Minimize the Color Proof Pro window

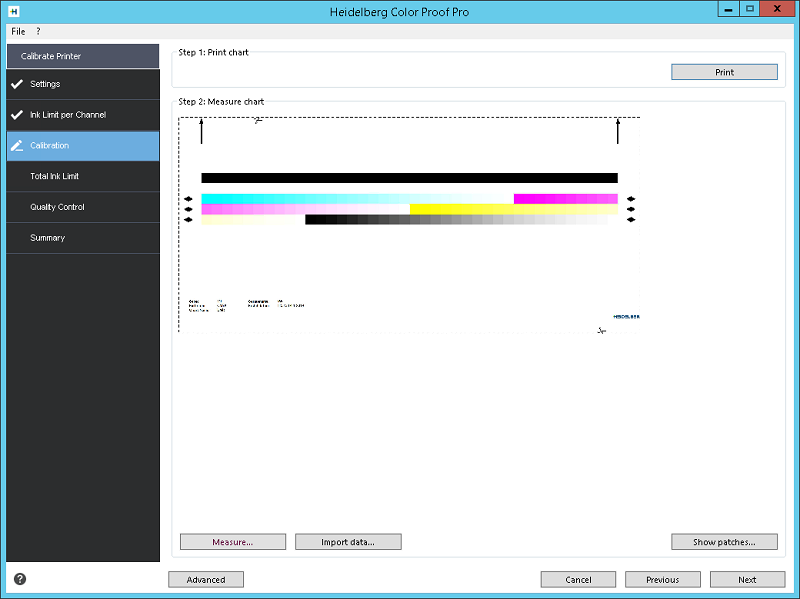point(728,9)
